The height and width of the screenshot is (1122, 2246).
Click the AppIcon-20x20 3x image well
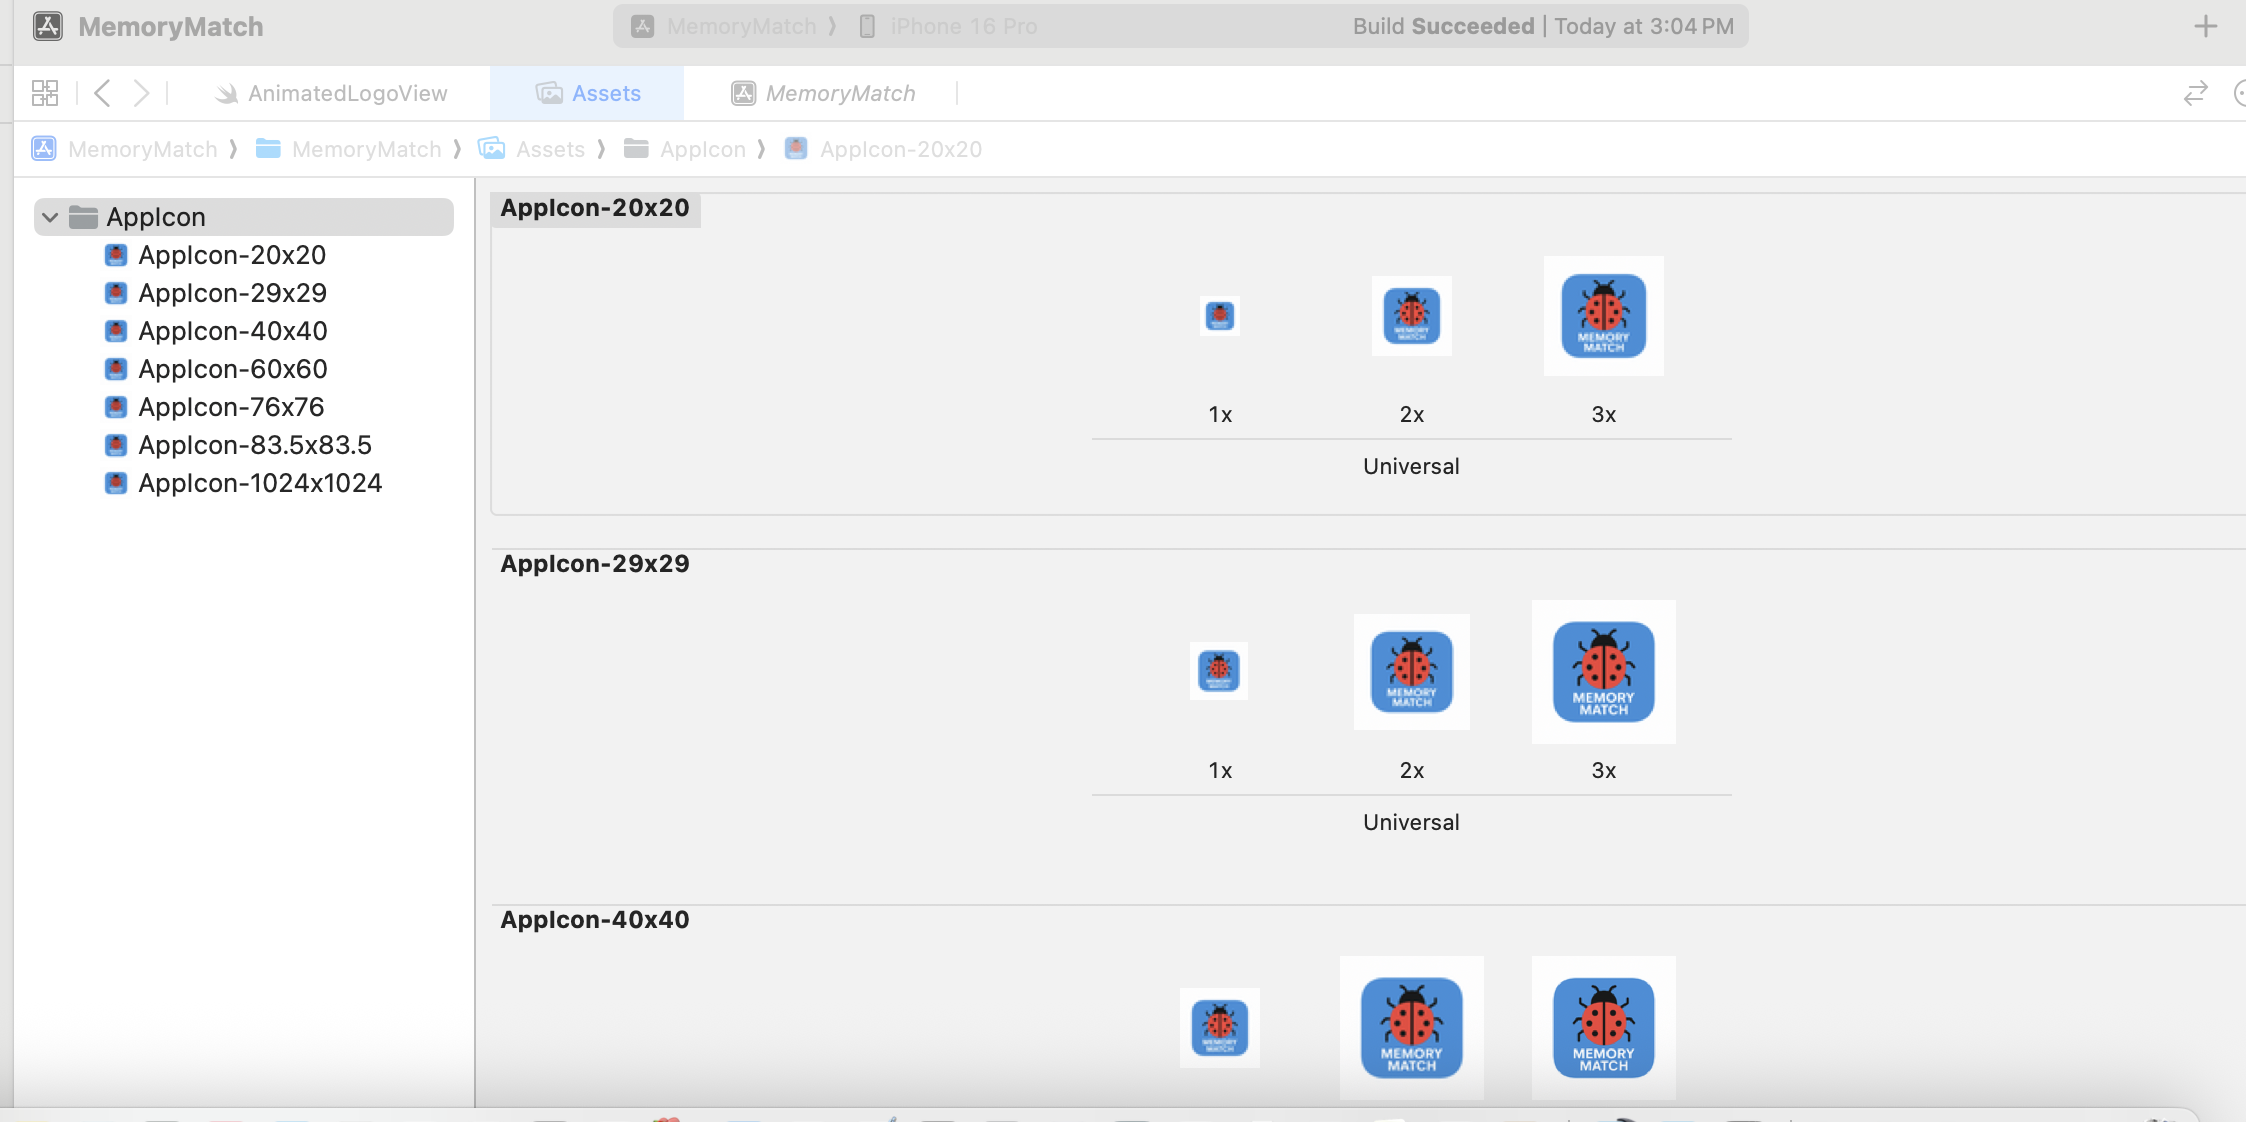point(1603,316)
